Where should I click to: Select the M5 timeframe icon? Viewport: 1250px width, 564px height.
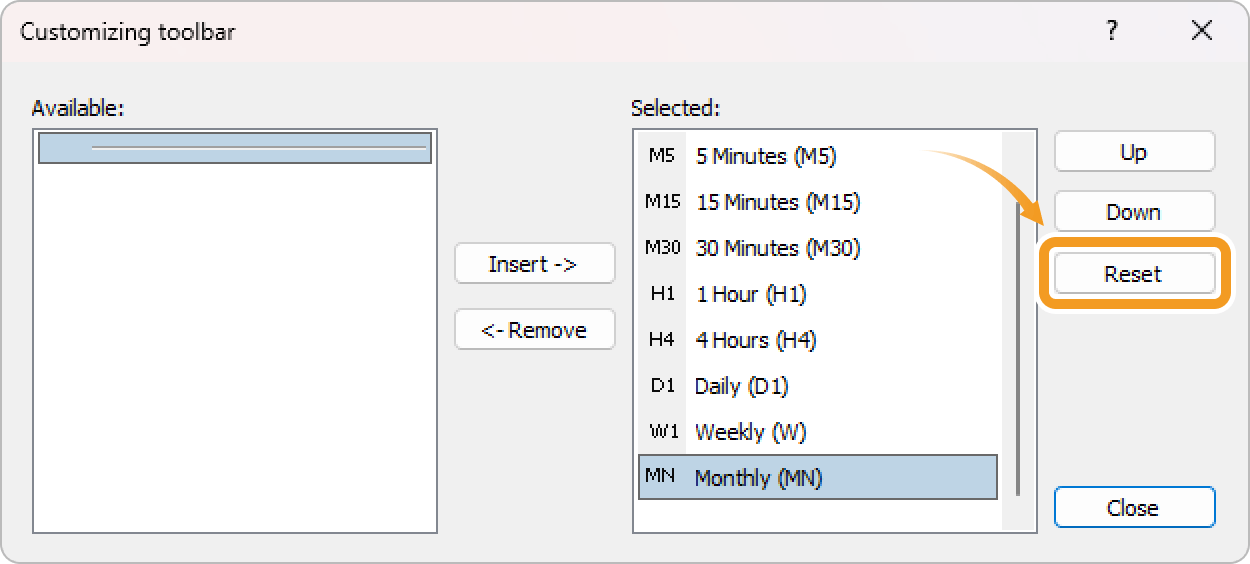click(x=662, y=156)
